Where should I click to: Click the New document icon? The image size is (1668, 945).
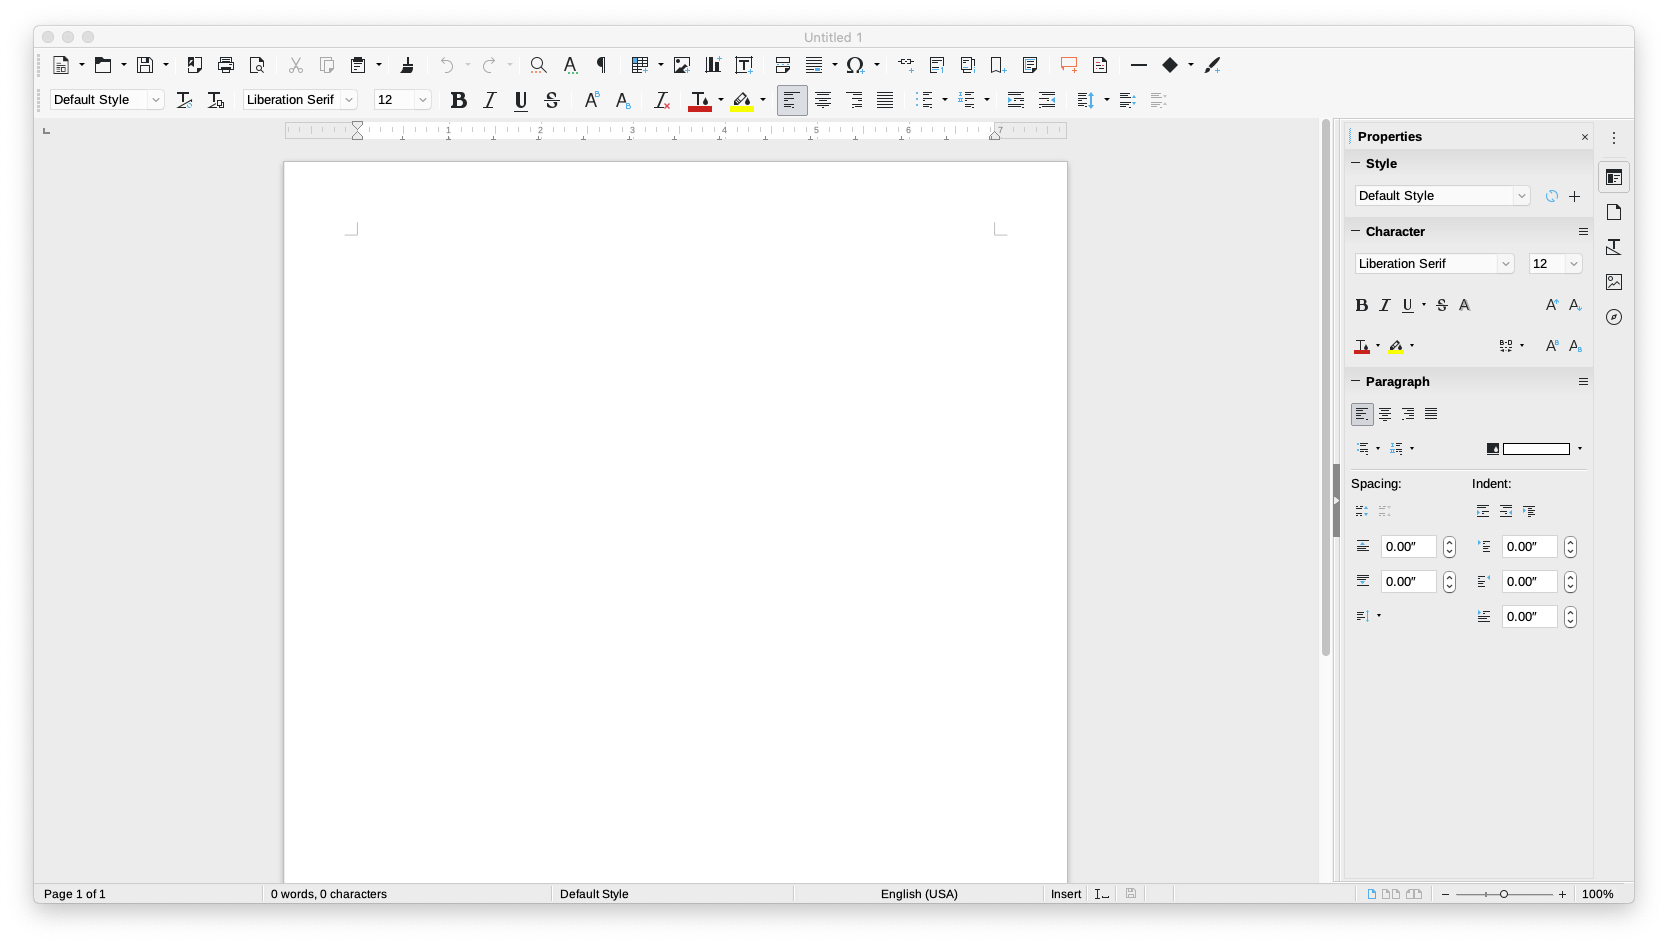tap(61, 65)
